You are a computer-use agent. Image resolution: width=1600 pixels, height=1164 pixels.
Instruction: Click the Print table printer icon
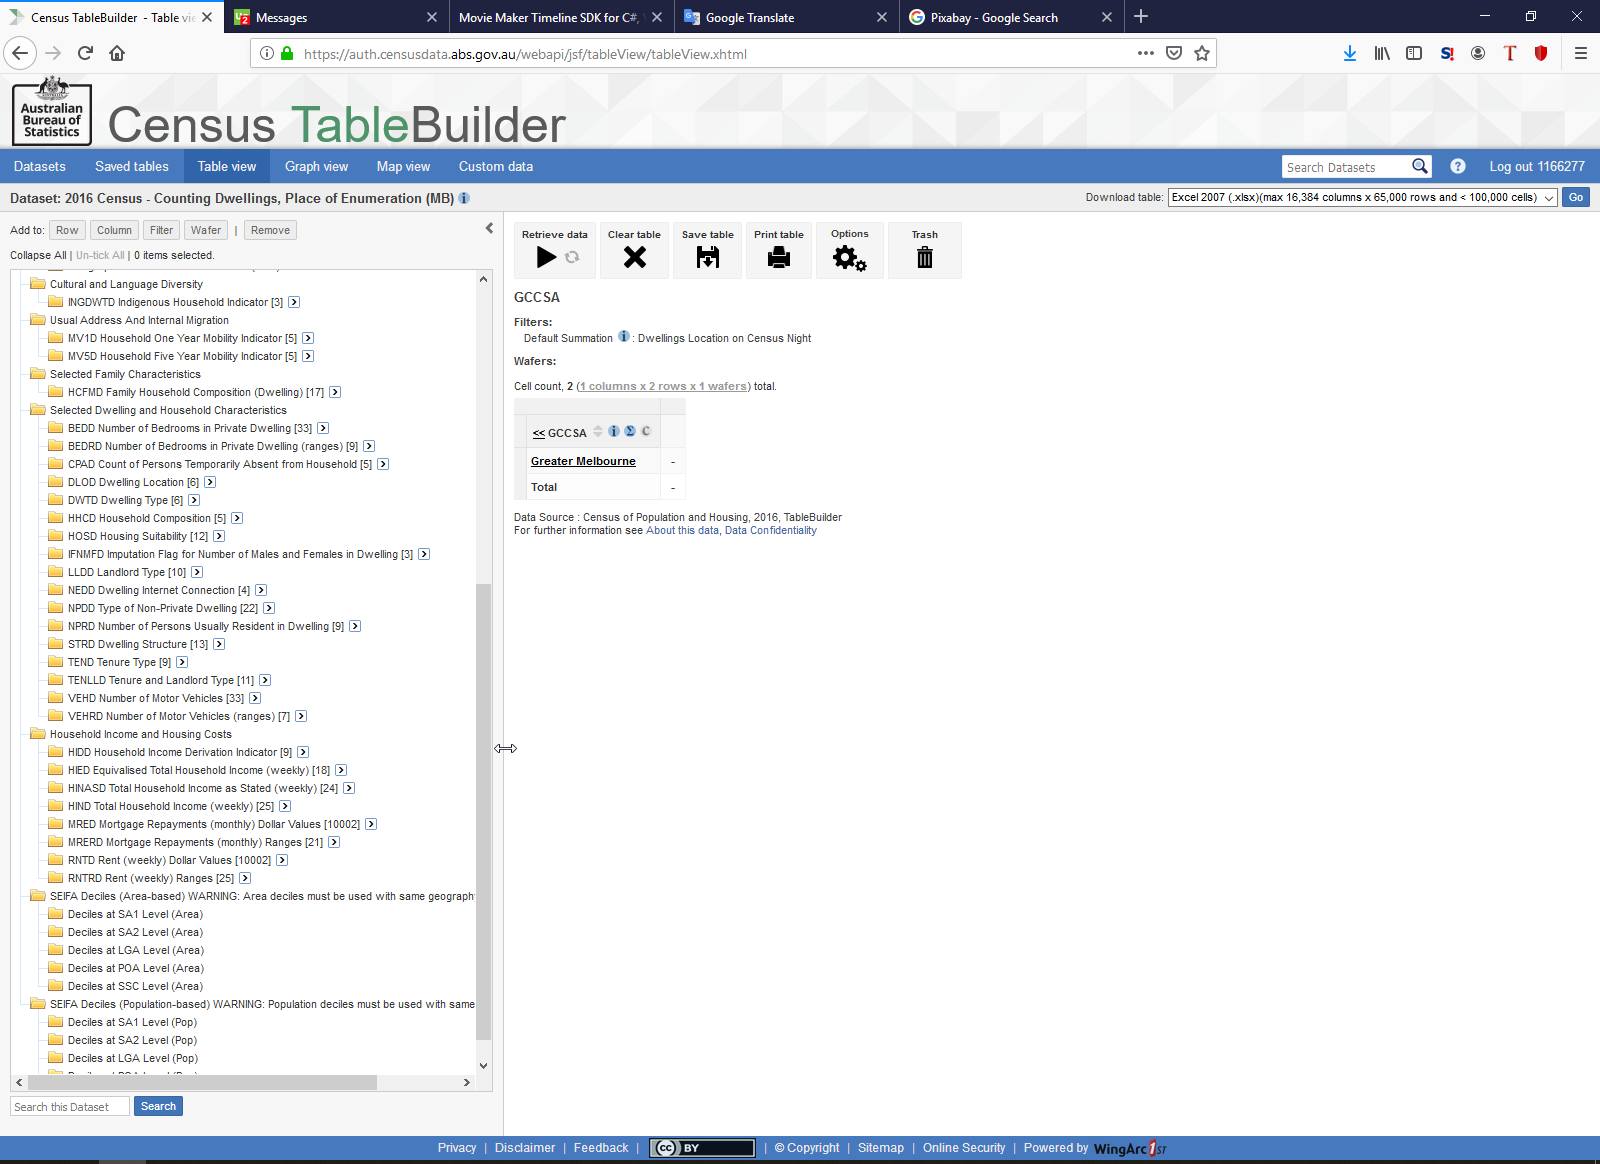779,257
